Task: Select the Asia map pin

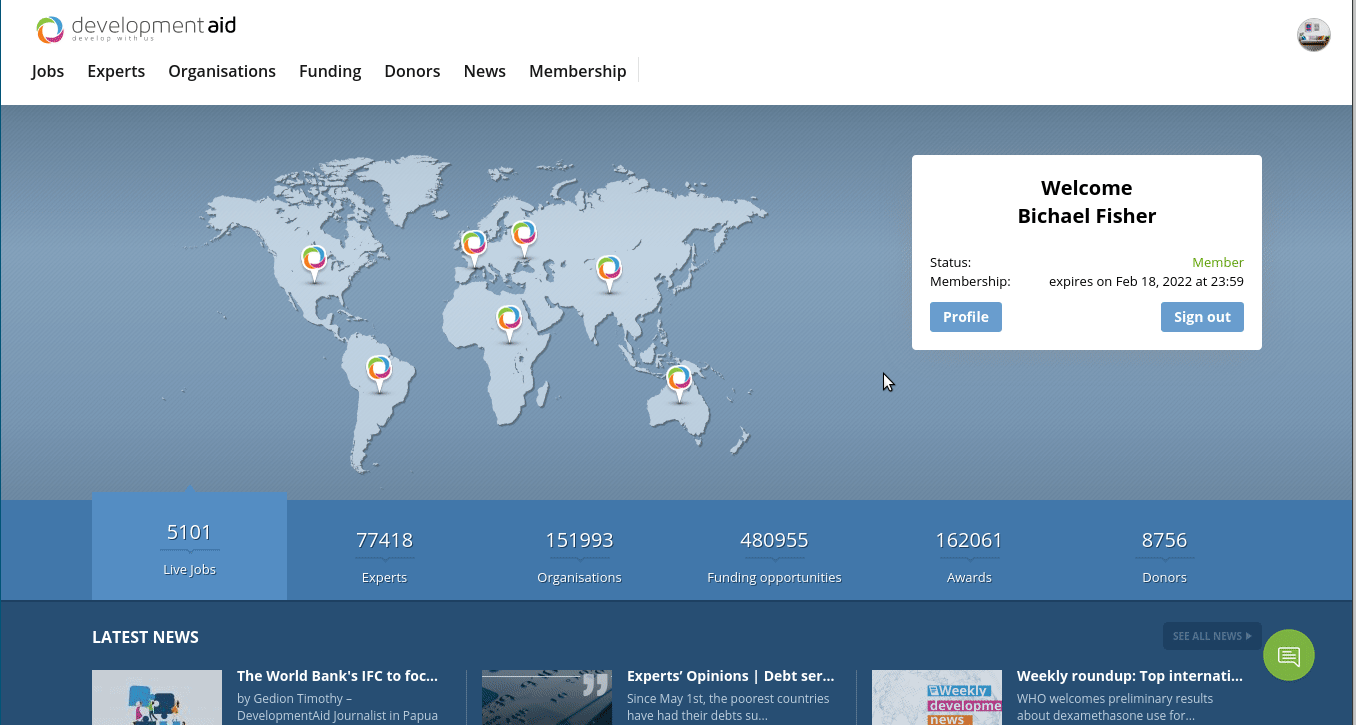Action: click(609, 273)
